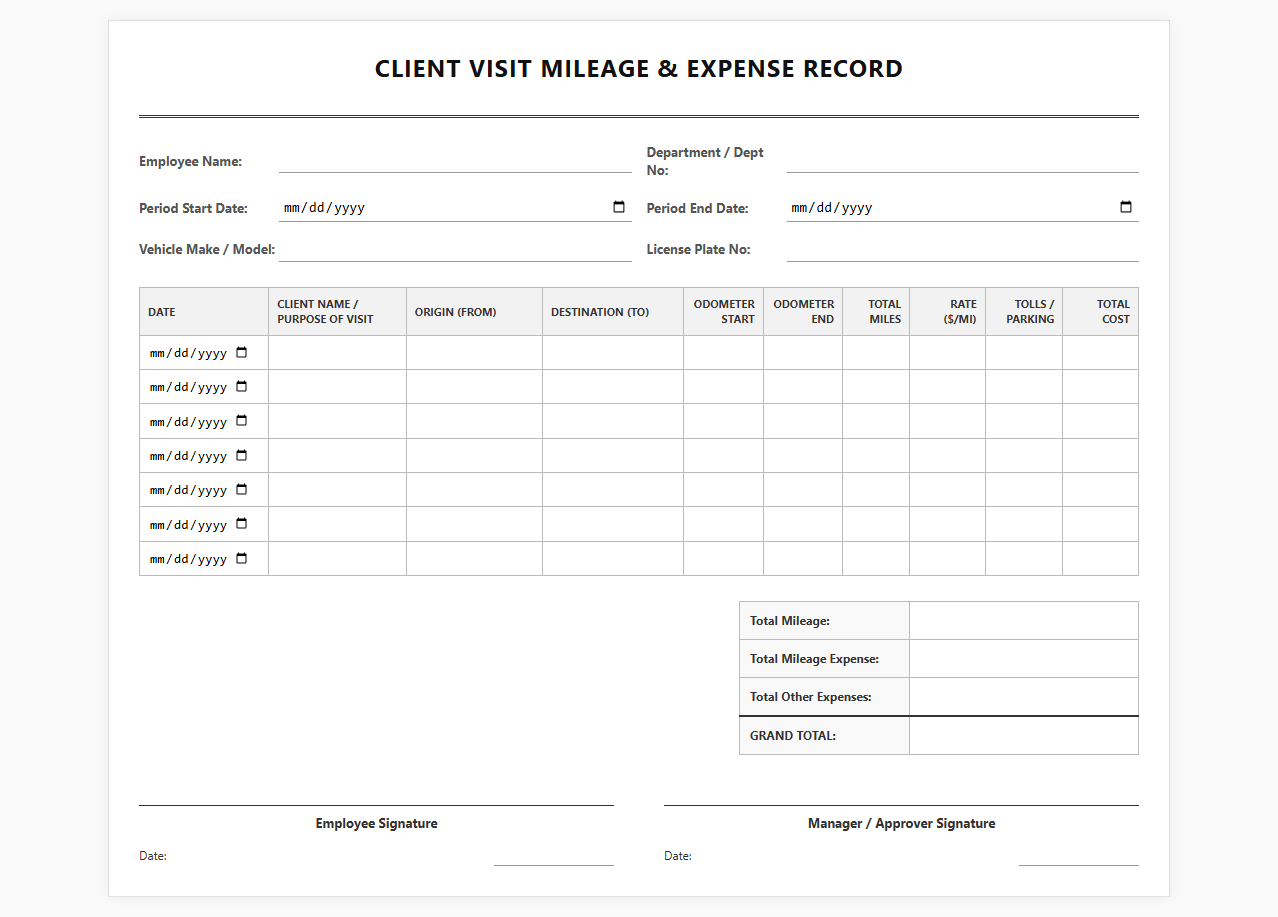Click the Manager / Approver Signature line

click(x=901, y=804)
